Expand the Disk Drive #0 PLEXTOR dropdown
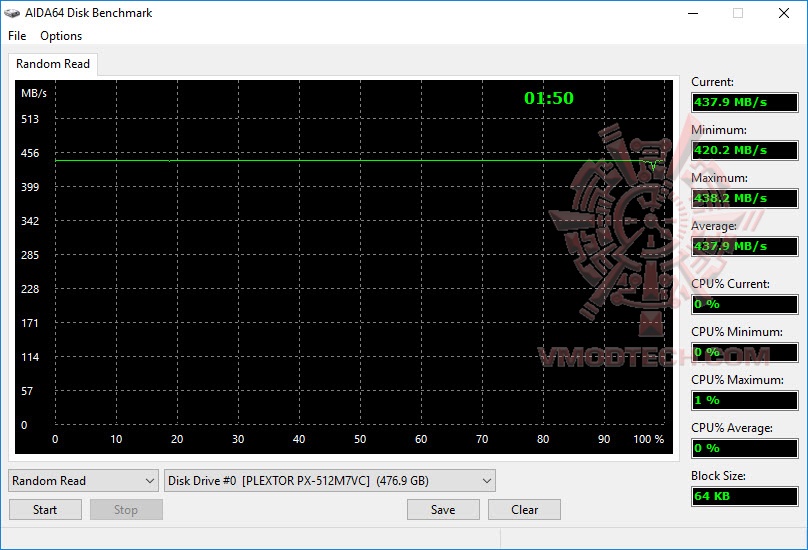 (x=330, y=480)
